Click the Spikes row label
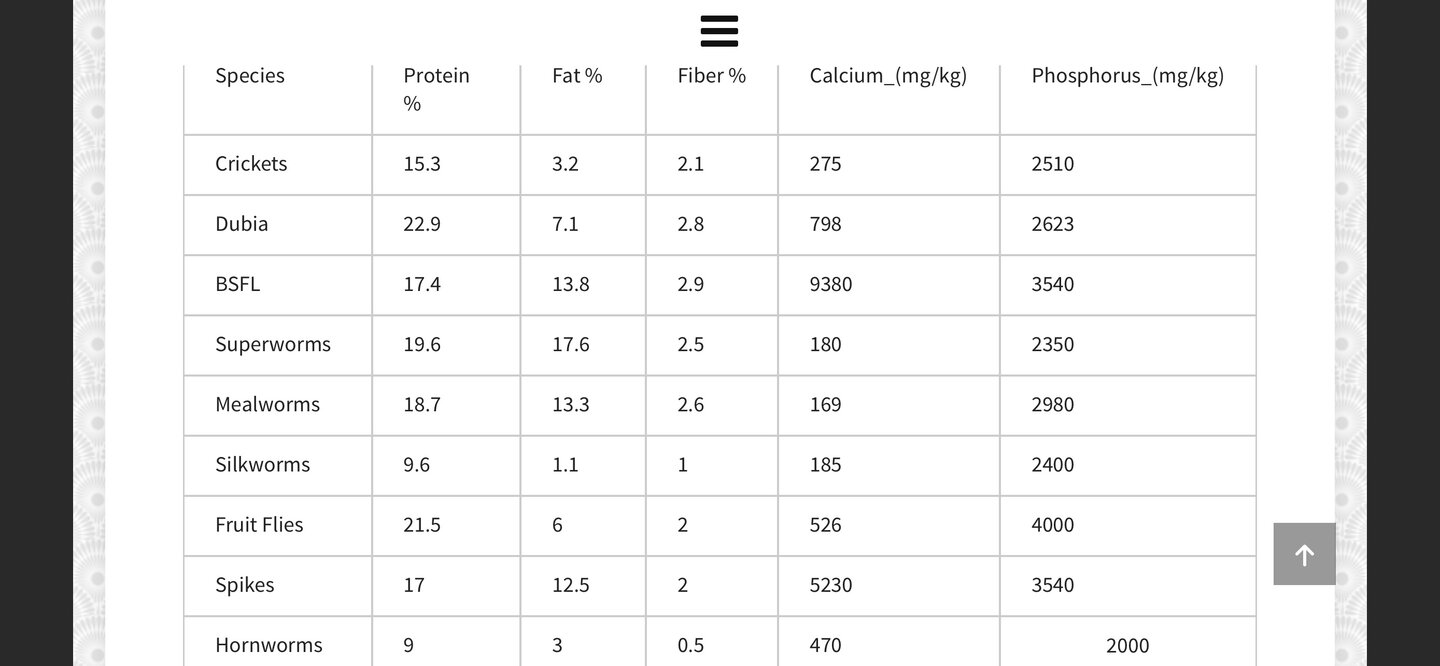Screen dimensions: 1440x666 point(245,584)
